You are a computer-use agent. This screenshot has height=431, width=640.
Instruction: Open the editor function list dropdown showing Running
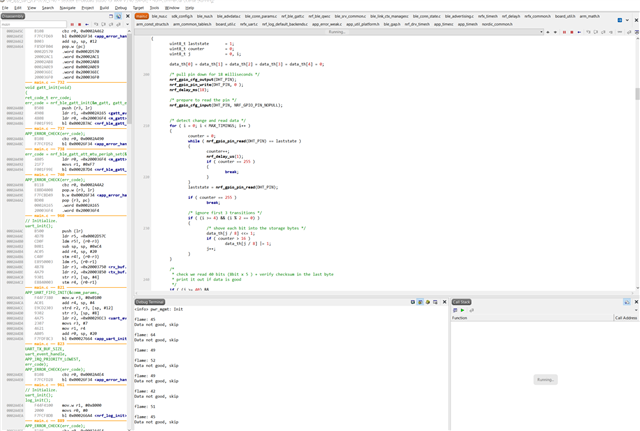coord(339,32)
